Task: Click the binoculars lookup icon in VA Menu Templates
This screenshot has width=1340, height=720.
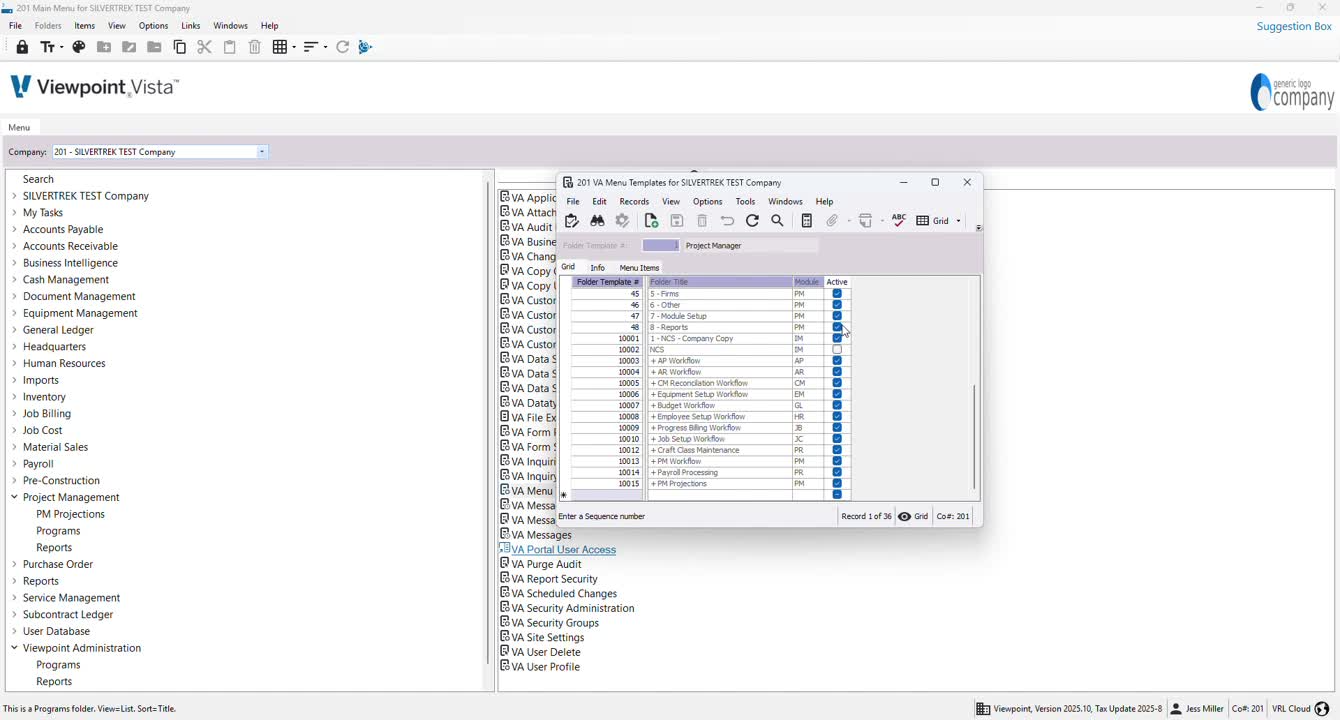Action: (x=597, y=221)
